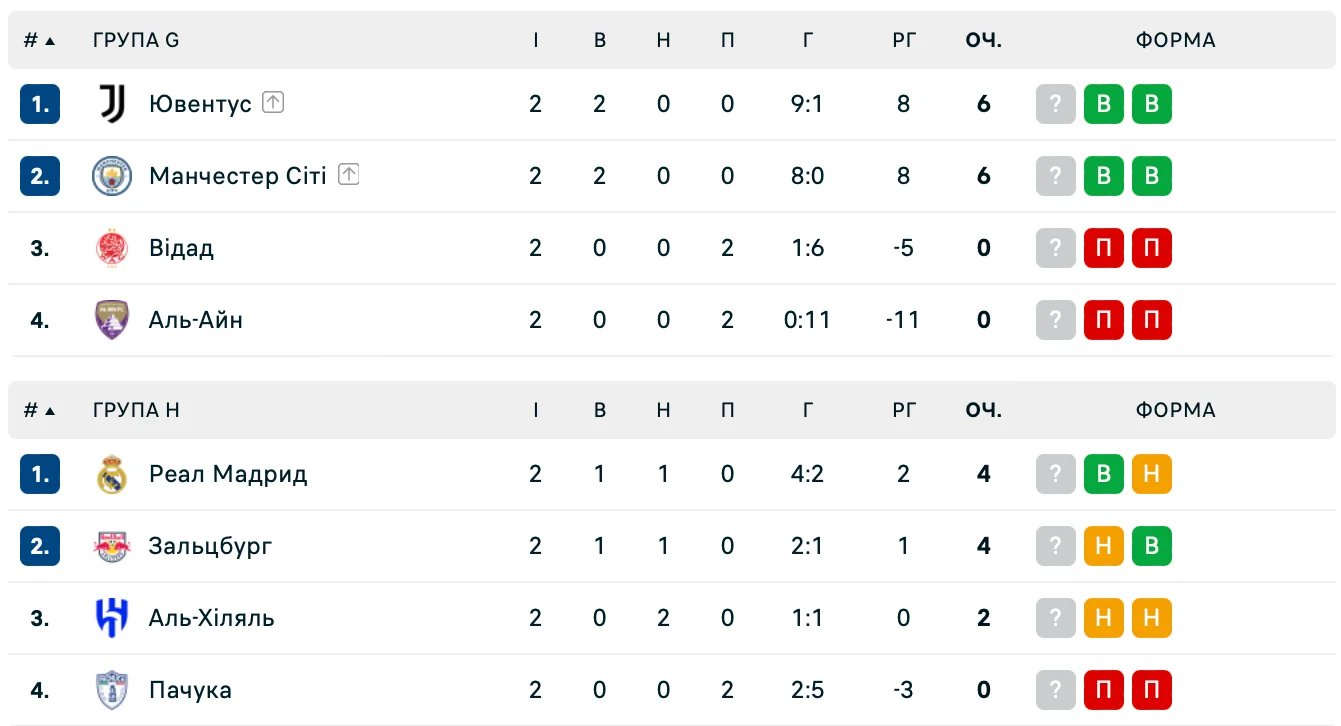The height and width of the screenshot is (726, 1341).
Task: Sort Група G by rank arrow
Action: [50, 41]
